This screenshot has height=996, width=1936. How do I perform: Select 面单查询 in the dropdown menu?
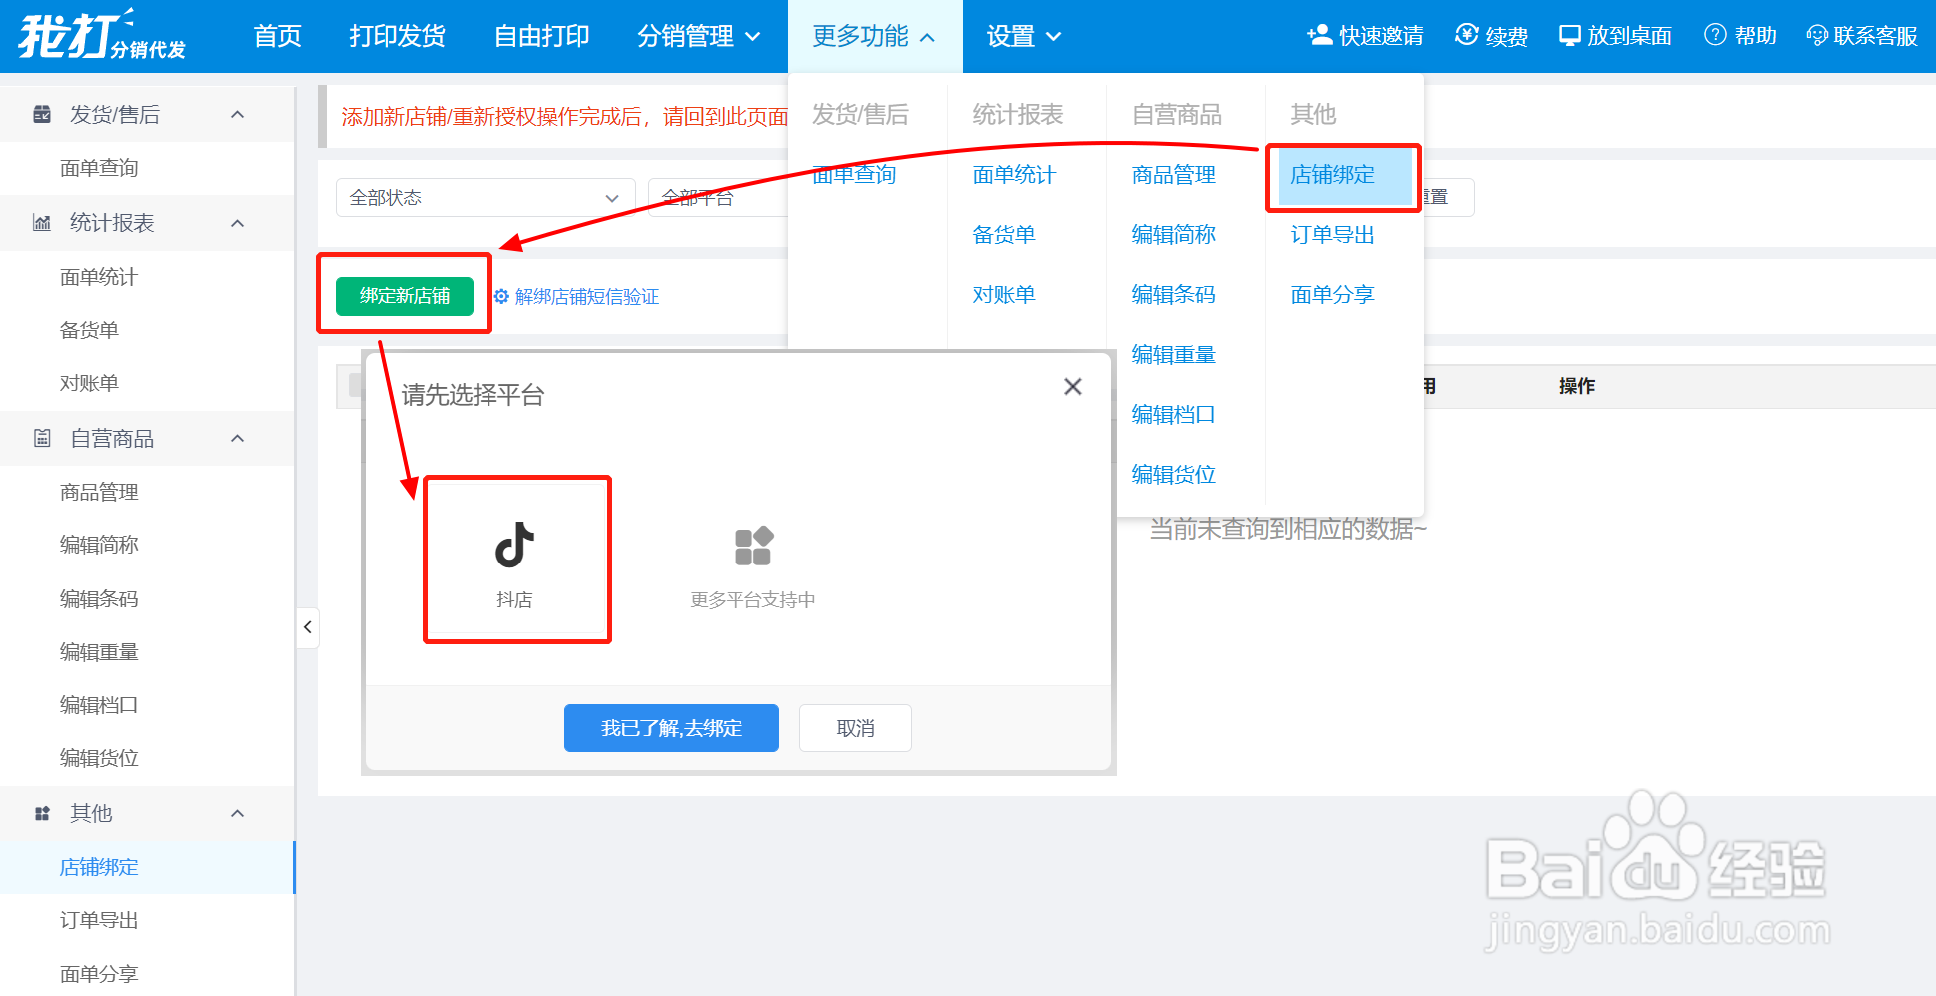[x=854, y=175]
